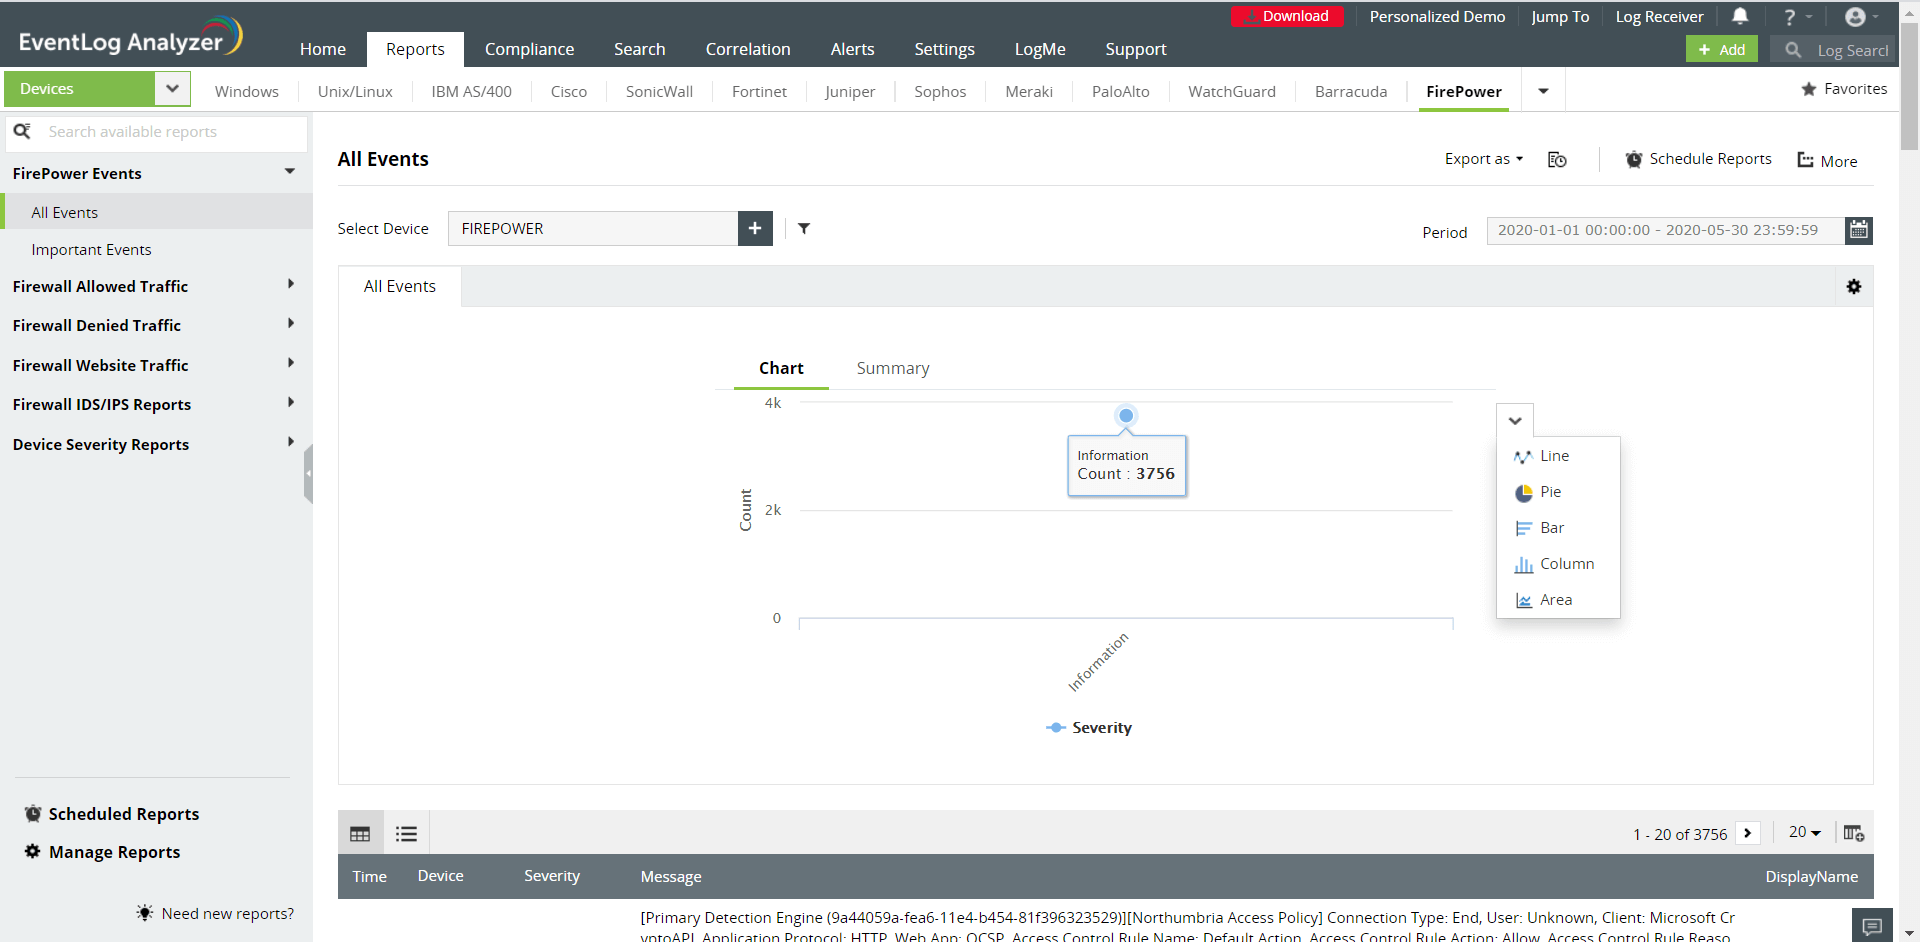
Task: Change rows per page from 20
Action: (x=1805, y=832)
